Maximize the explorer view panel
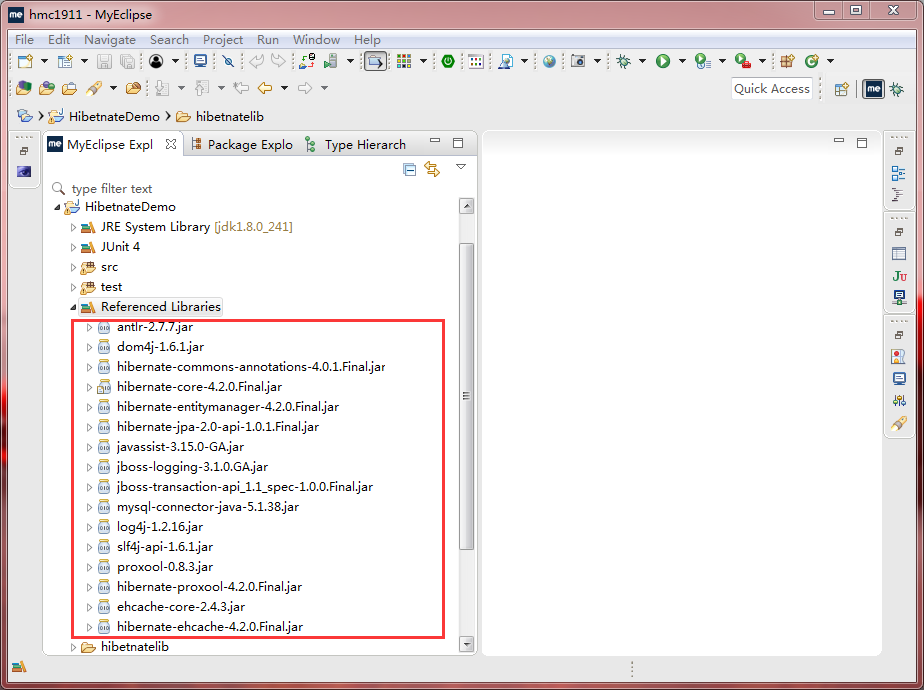This screenshot has width=924, height=690. (x=458, y=143)
